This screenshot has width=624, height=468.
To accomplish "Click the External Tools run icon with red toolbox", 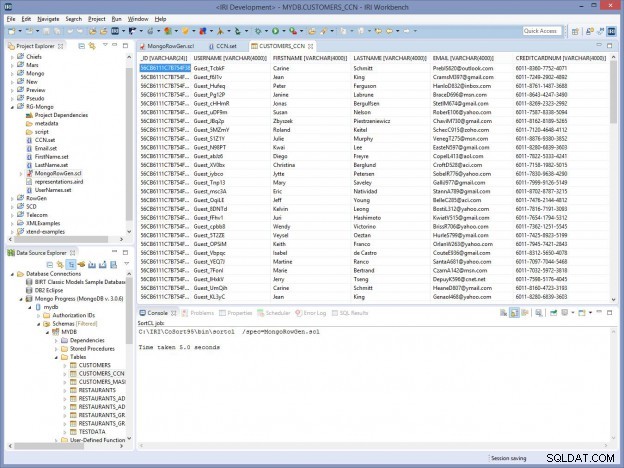I will [292, 31].
